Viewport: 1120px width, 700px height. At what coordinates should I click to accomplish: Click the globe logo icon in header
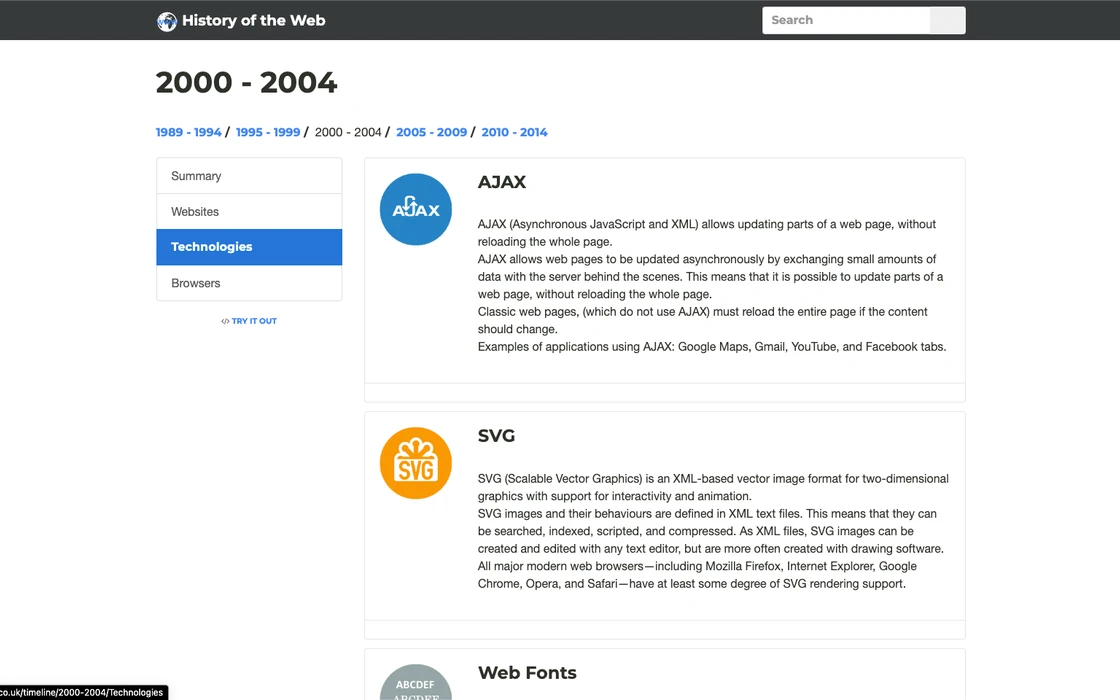166,21
